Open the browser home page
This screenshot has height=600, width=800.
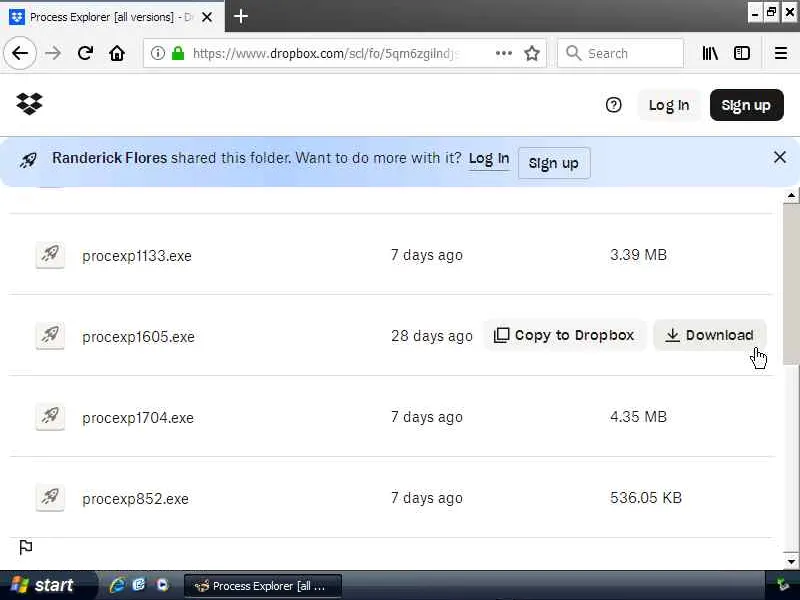(x=117, y=53)
